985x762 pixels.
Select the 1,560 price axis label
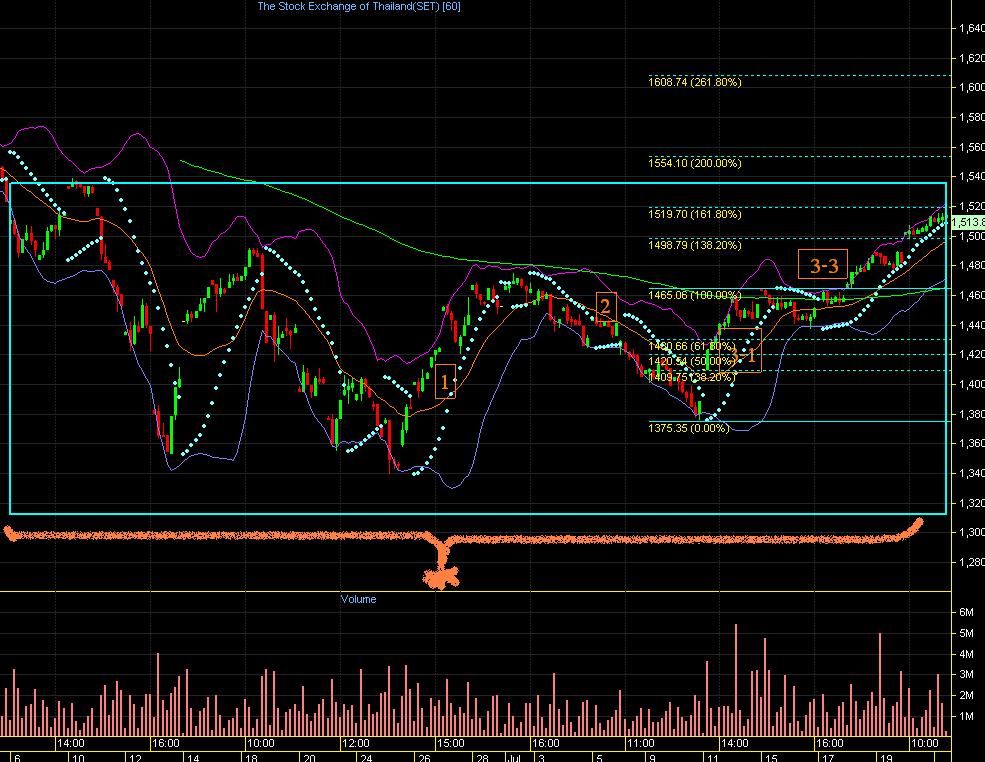click(971, 147)
